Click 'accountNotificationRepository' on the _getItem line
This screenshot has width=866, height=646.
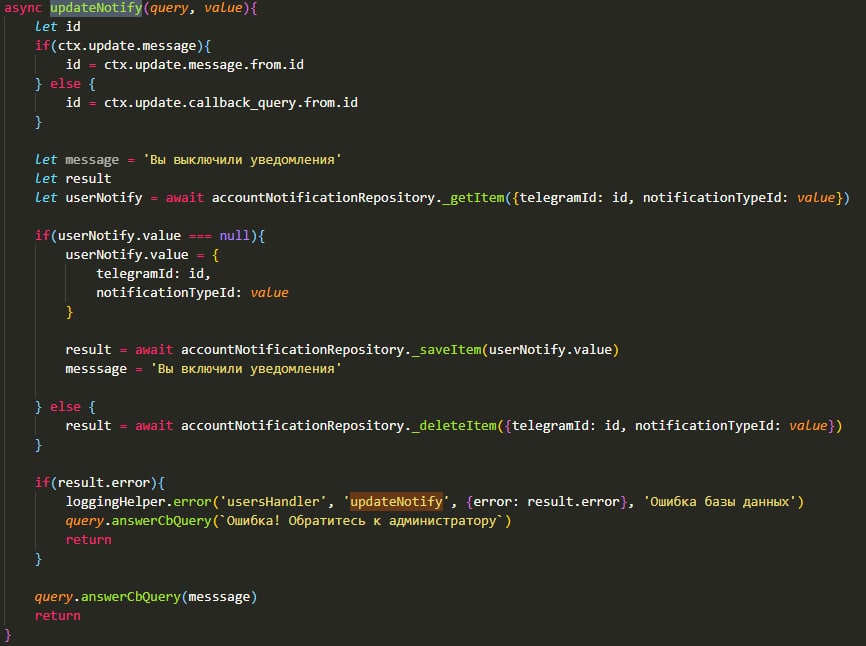324,198
